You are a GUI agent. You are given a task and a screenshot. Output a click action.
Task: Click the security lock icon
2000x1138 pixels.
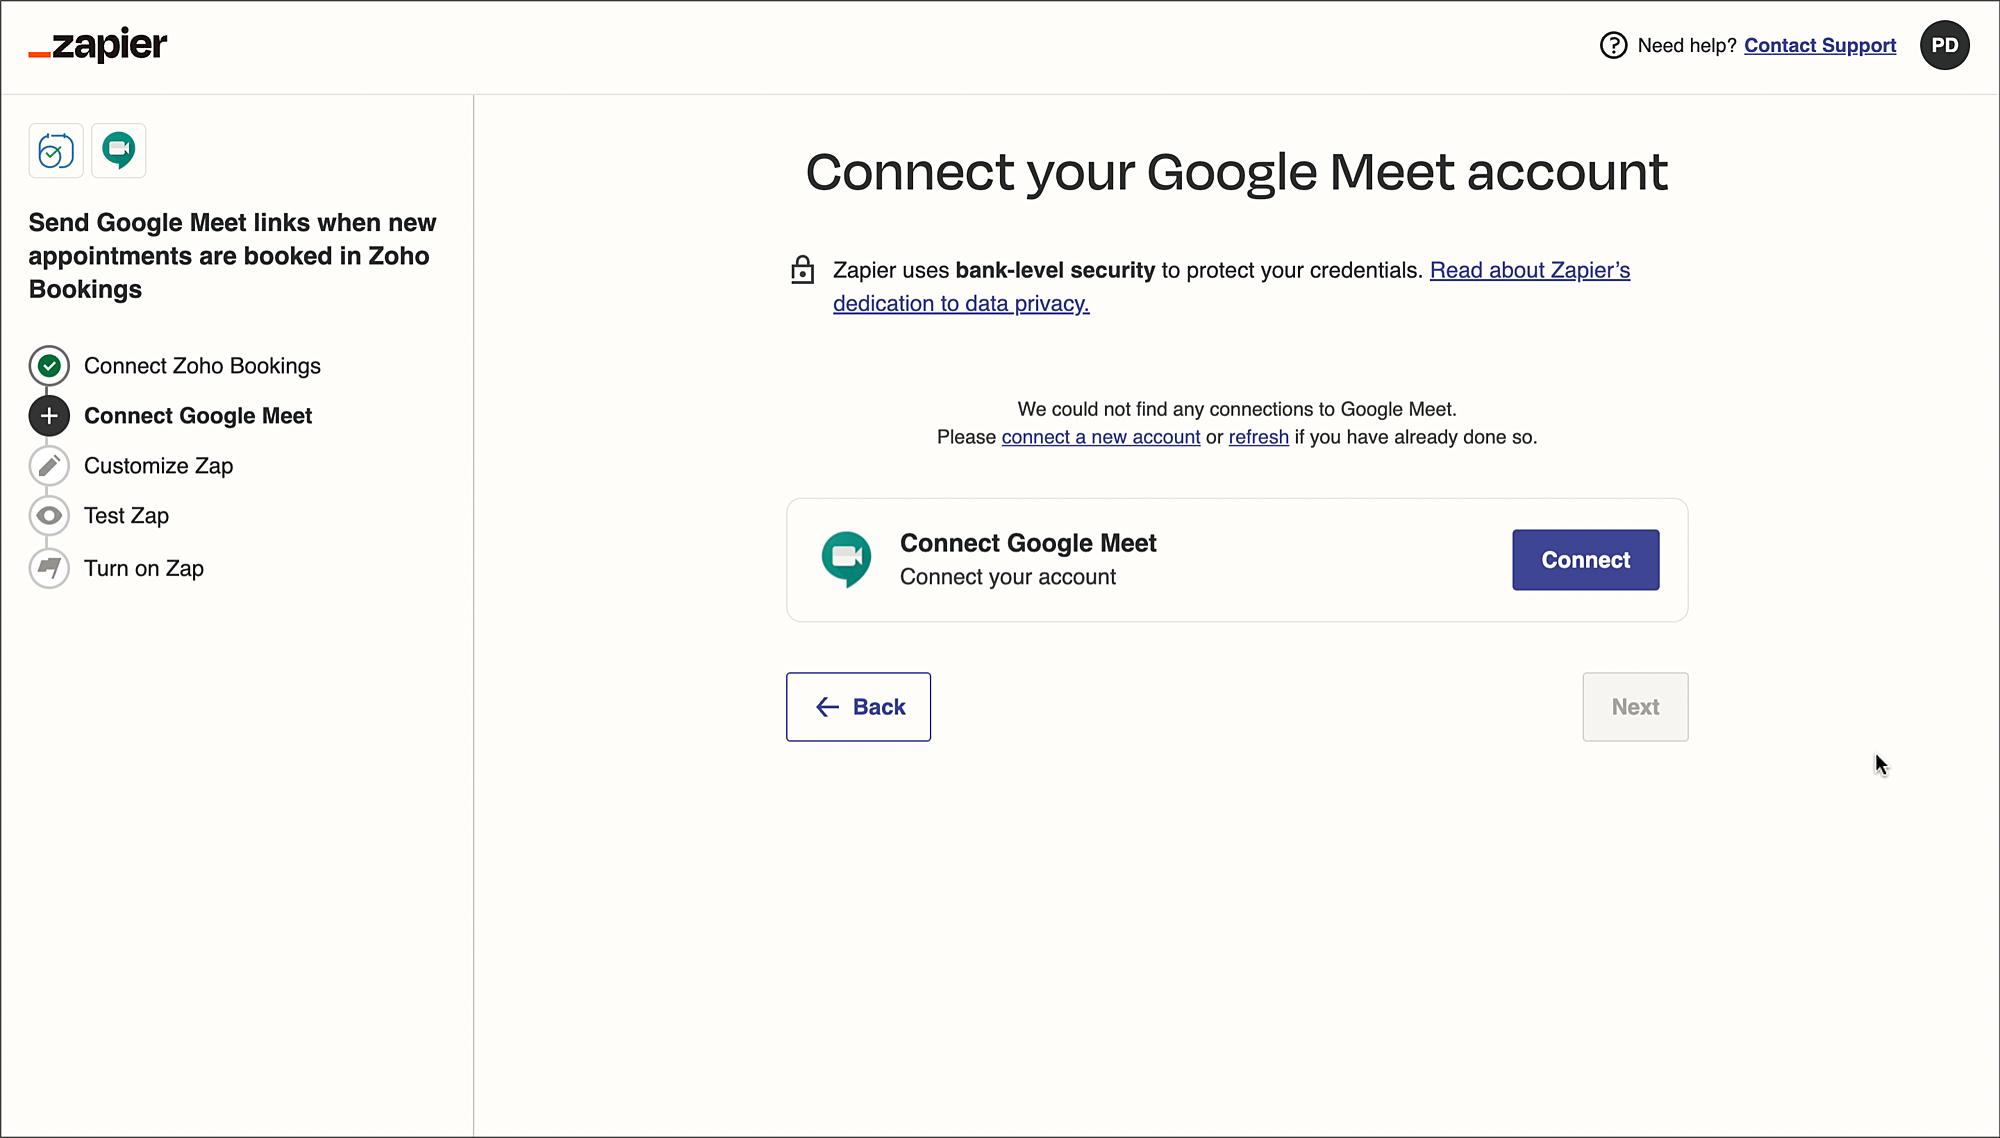(802, 270)
